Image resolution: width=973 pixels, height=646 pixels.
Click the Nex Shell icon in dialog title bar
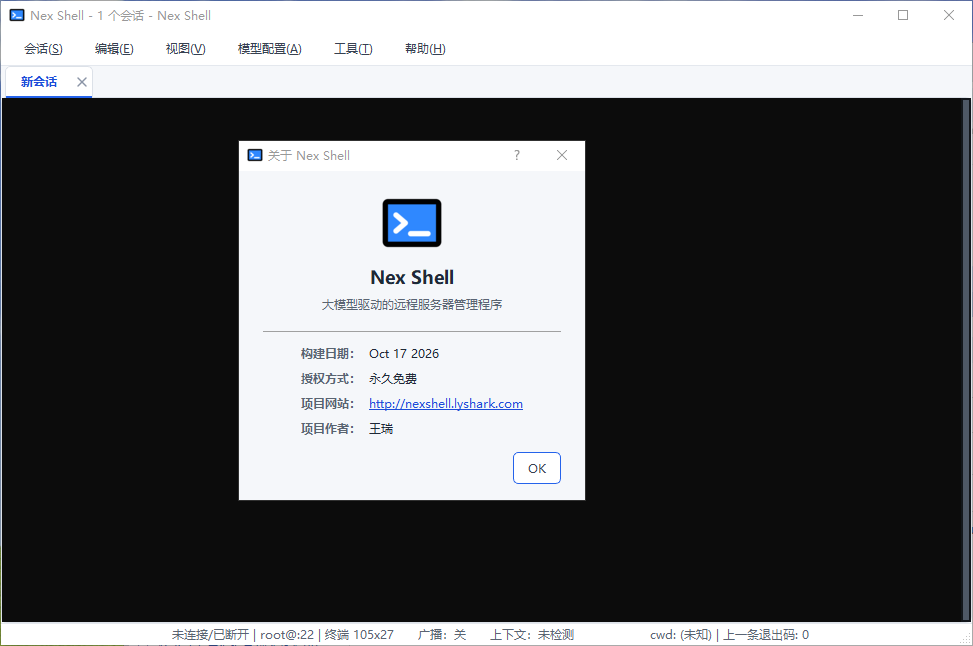pyautogui.click(x=254, y=155)
